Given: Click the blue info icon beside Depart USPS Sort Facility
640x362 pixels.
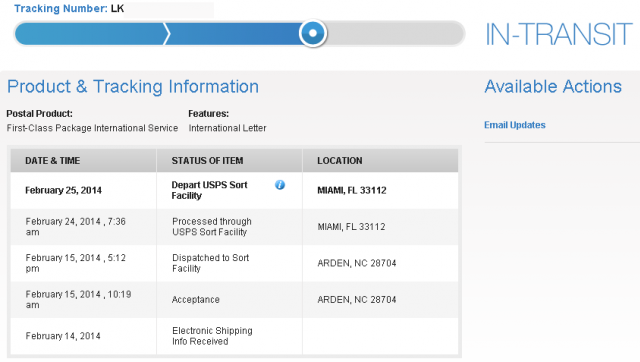Looking at the screenshot, I should pos(280,185).
